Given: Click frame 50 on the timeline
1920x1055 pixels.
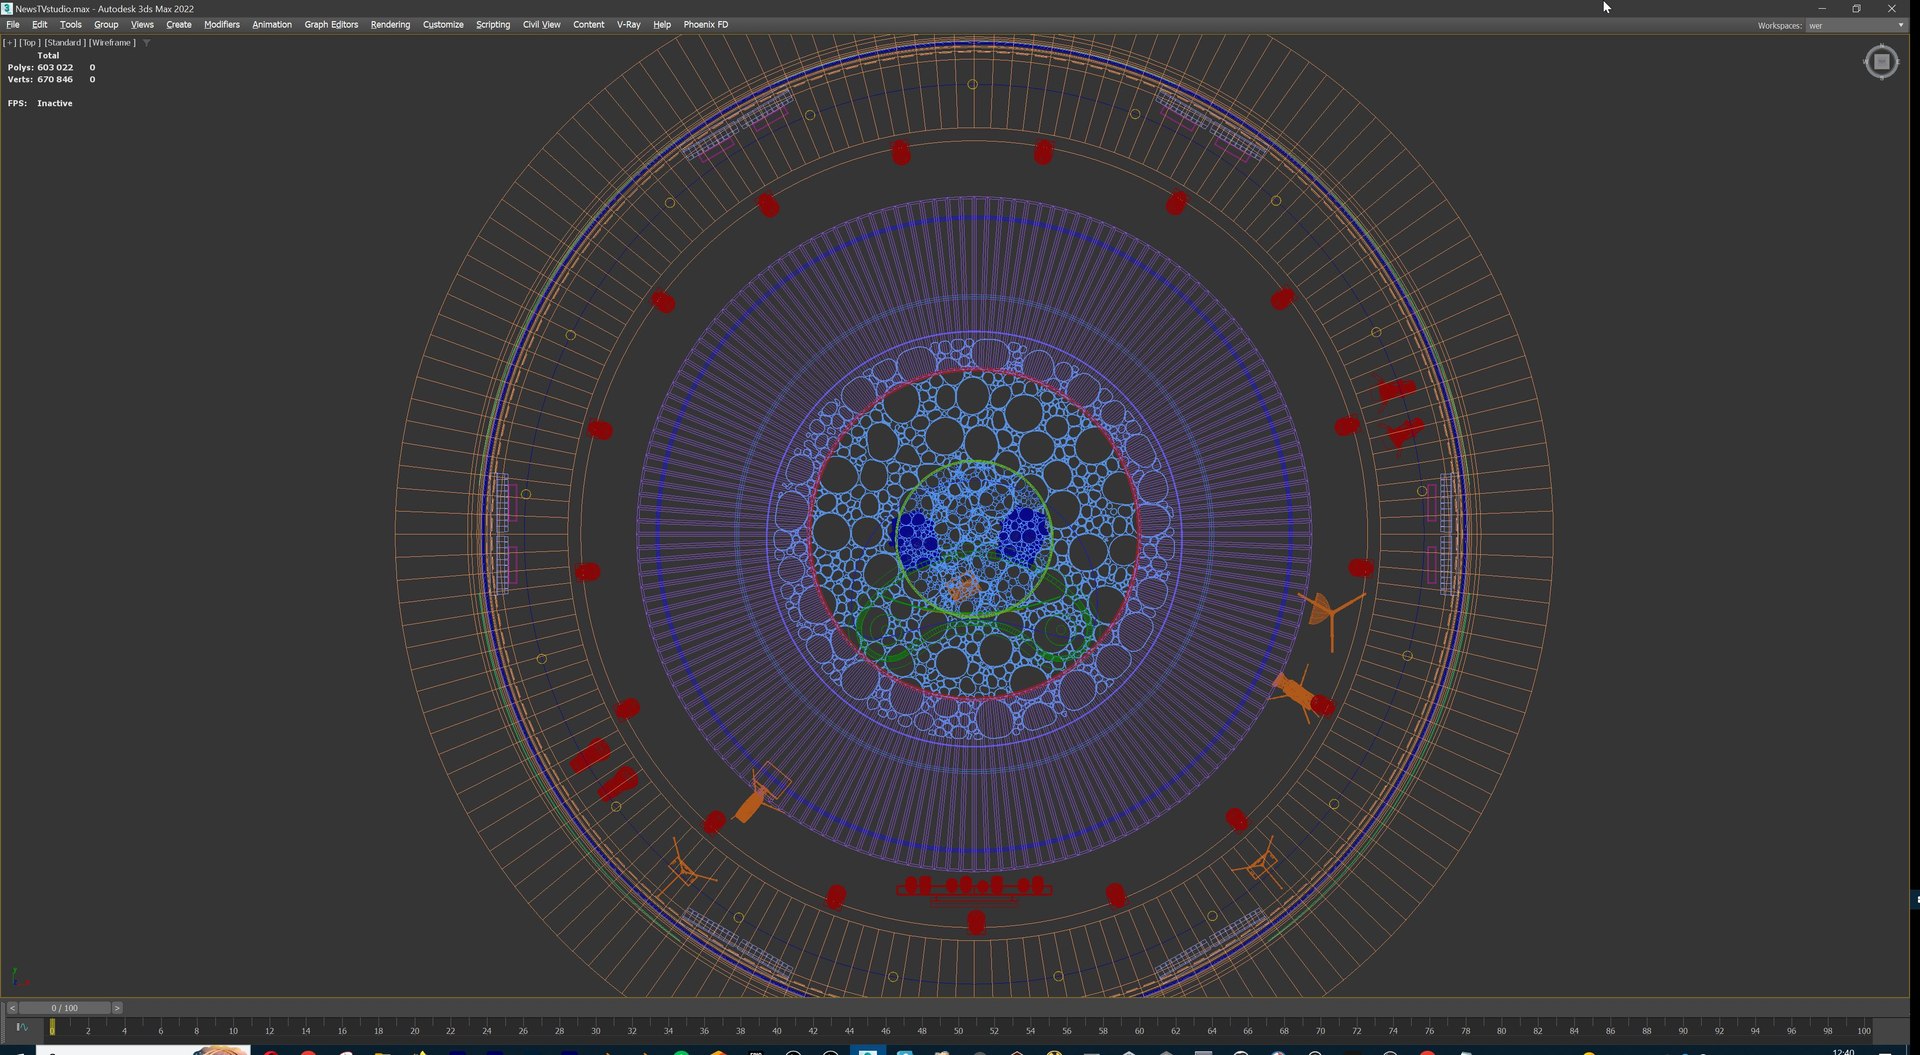Looking at the screenshot, I should click(x=958, y=1030).
